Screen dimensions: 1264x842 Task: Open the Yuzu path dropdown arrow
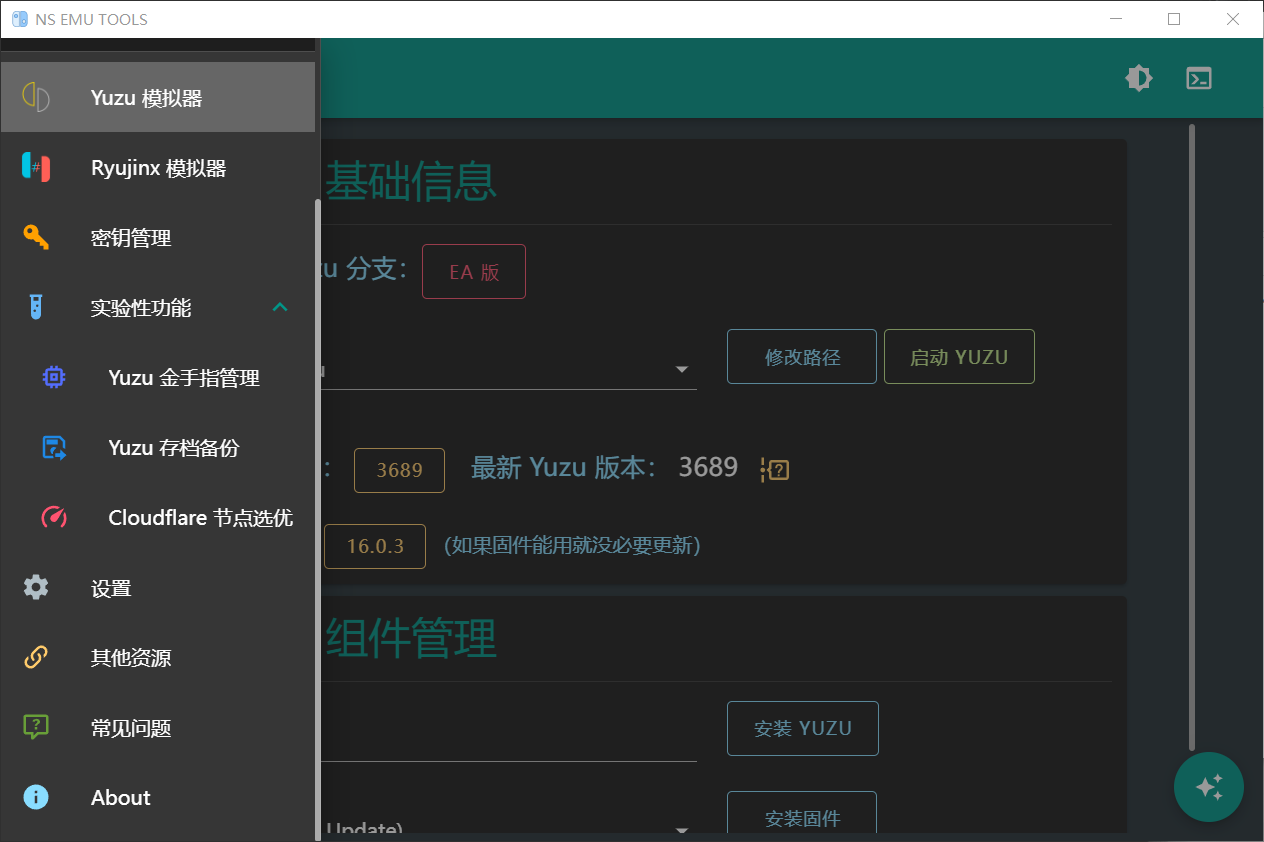[682, 369]
